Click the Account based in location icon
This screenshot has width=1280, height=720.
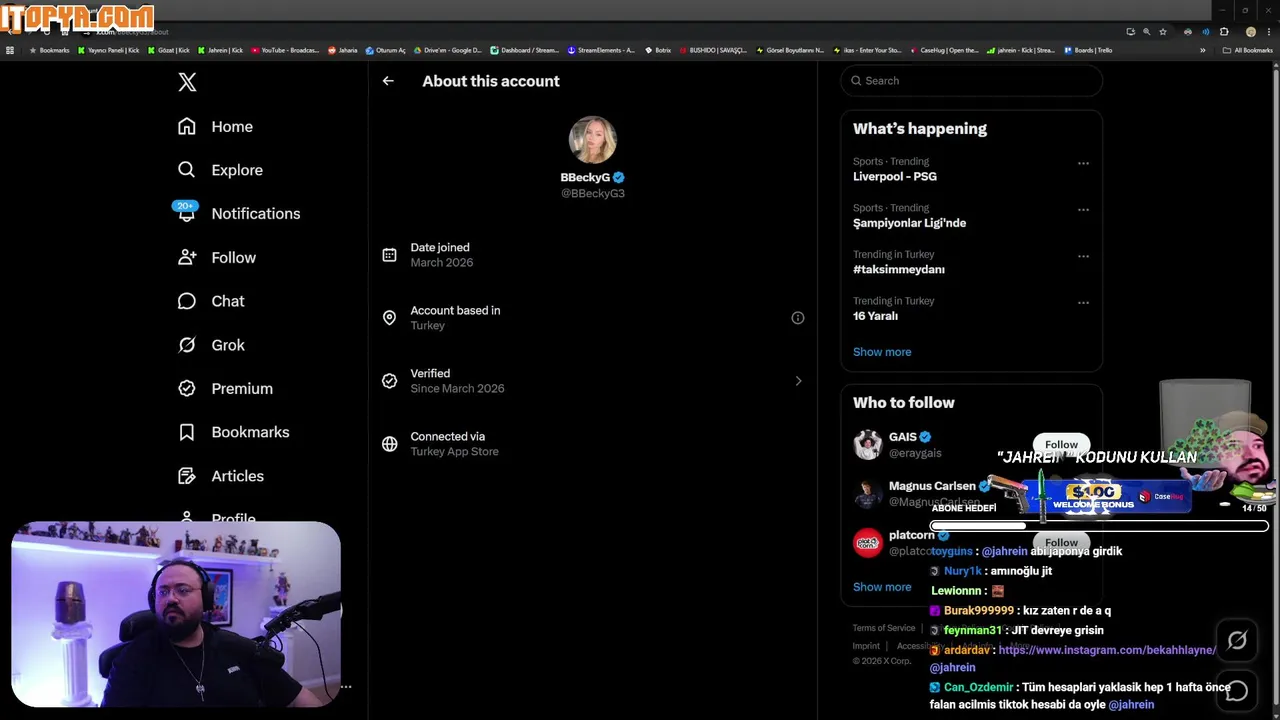tap(390, 318)
